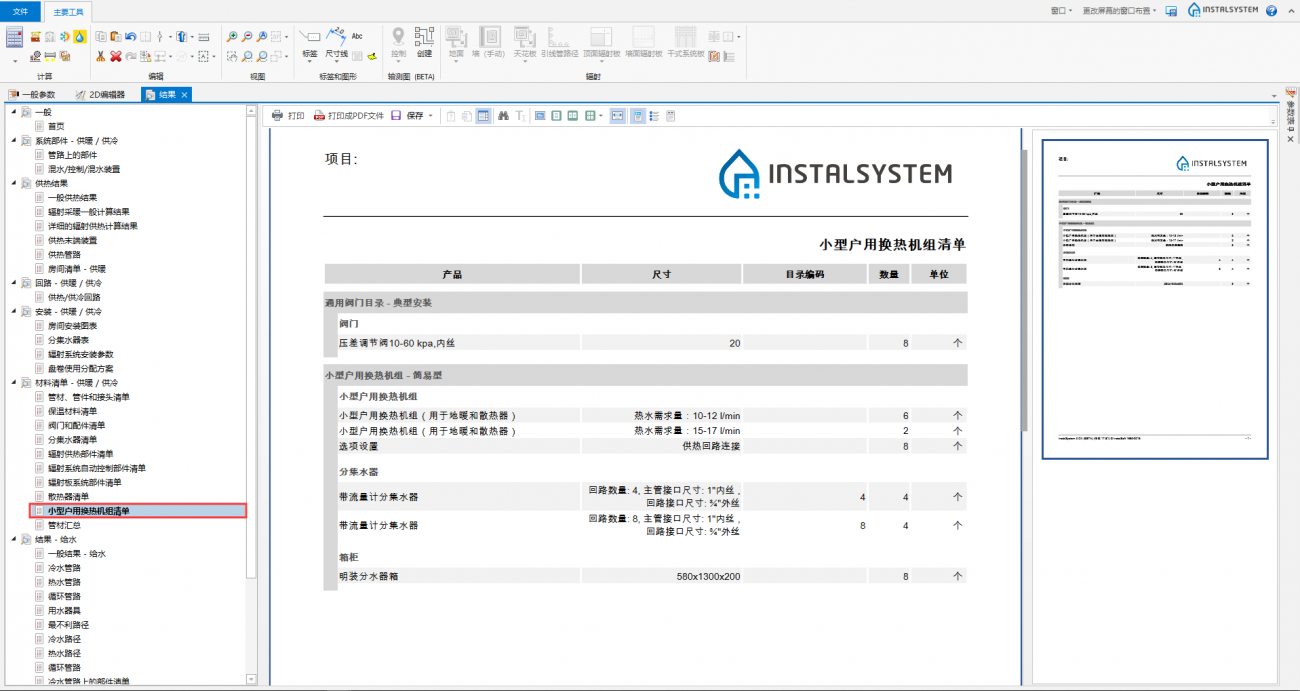Viewport: 1300px width, 691px height.
Task: Click the INSTALSYSTEM help question mark icon
Action: tap(1271, 11)
